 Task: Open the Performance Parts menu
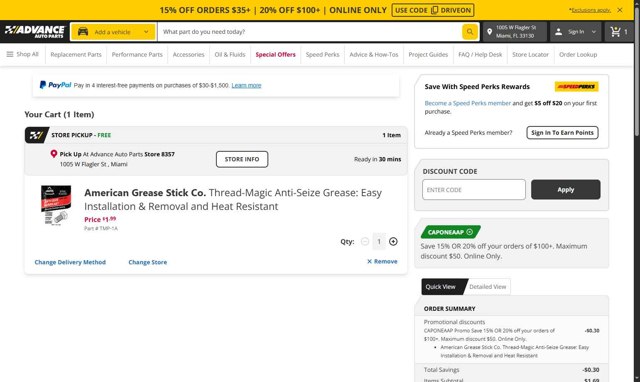click(137, 54)
